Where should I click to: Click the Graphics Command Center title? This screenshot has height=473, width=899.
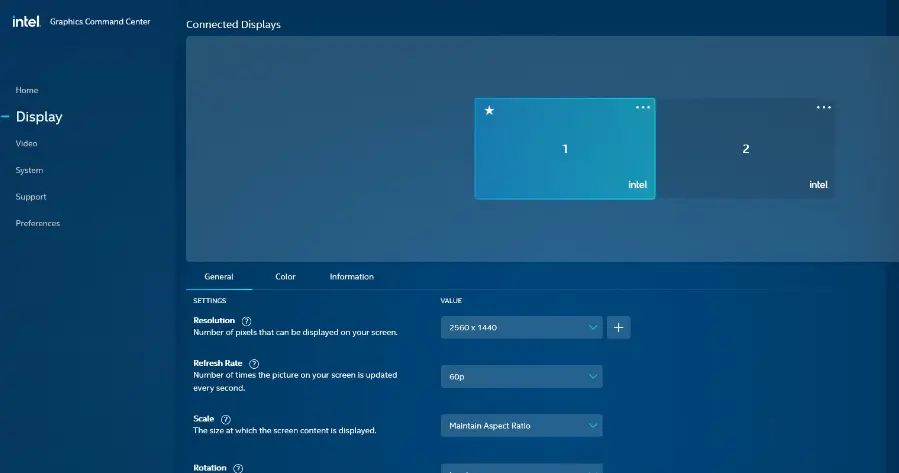tap(100, 22)
